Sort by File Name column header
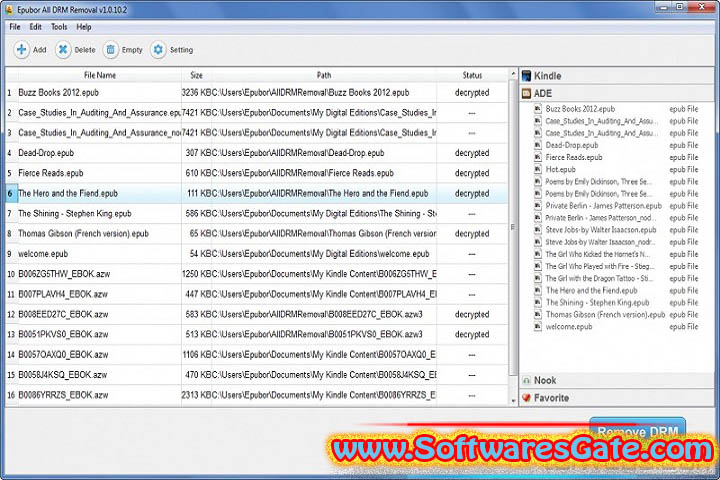Screen dimensions: 720x480 click(x=100, y=75)
